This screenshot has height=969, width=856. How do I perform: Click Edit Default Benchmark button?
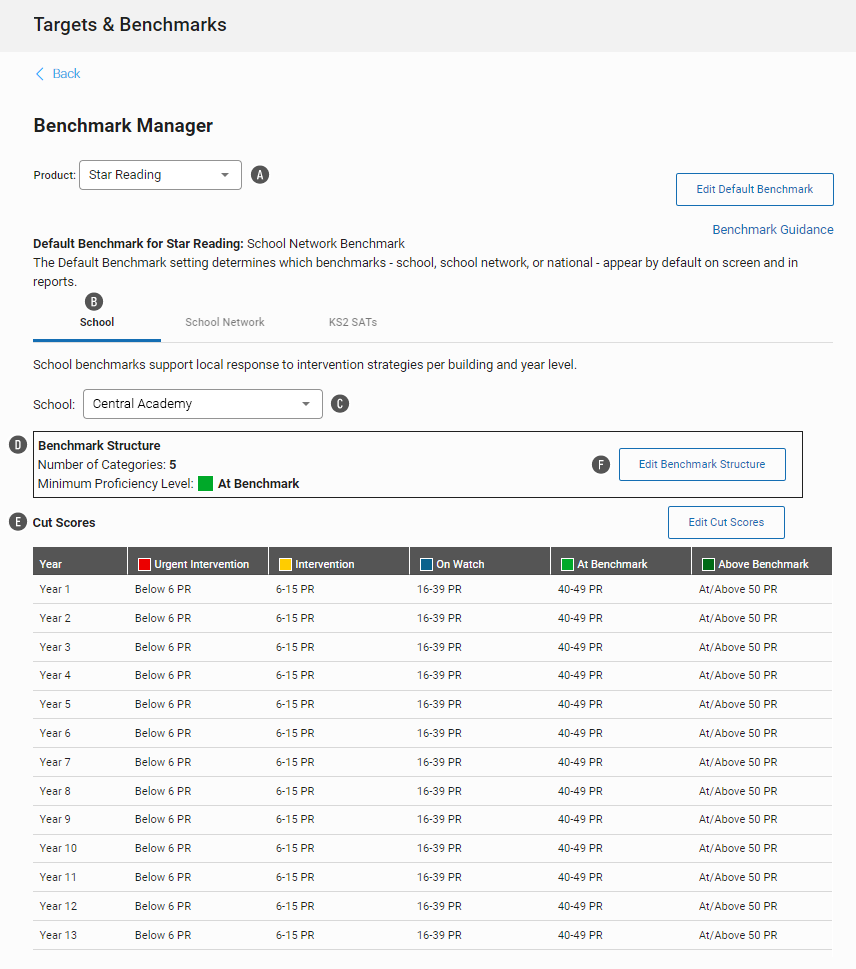coord(755,189)
